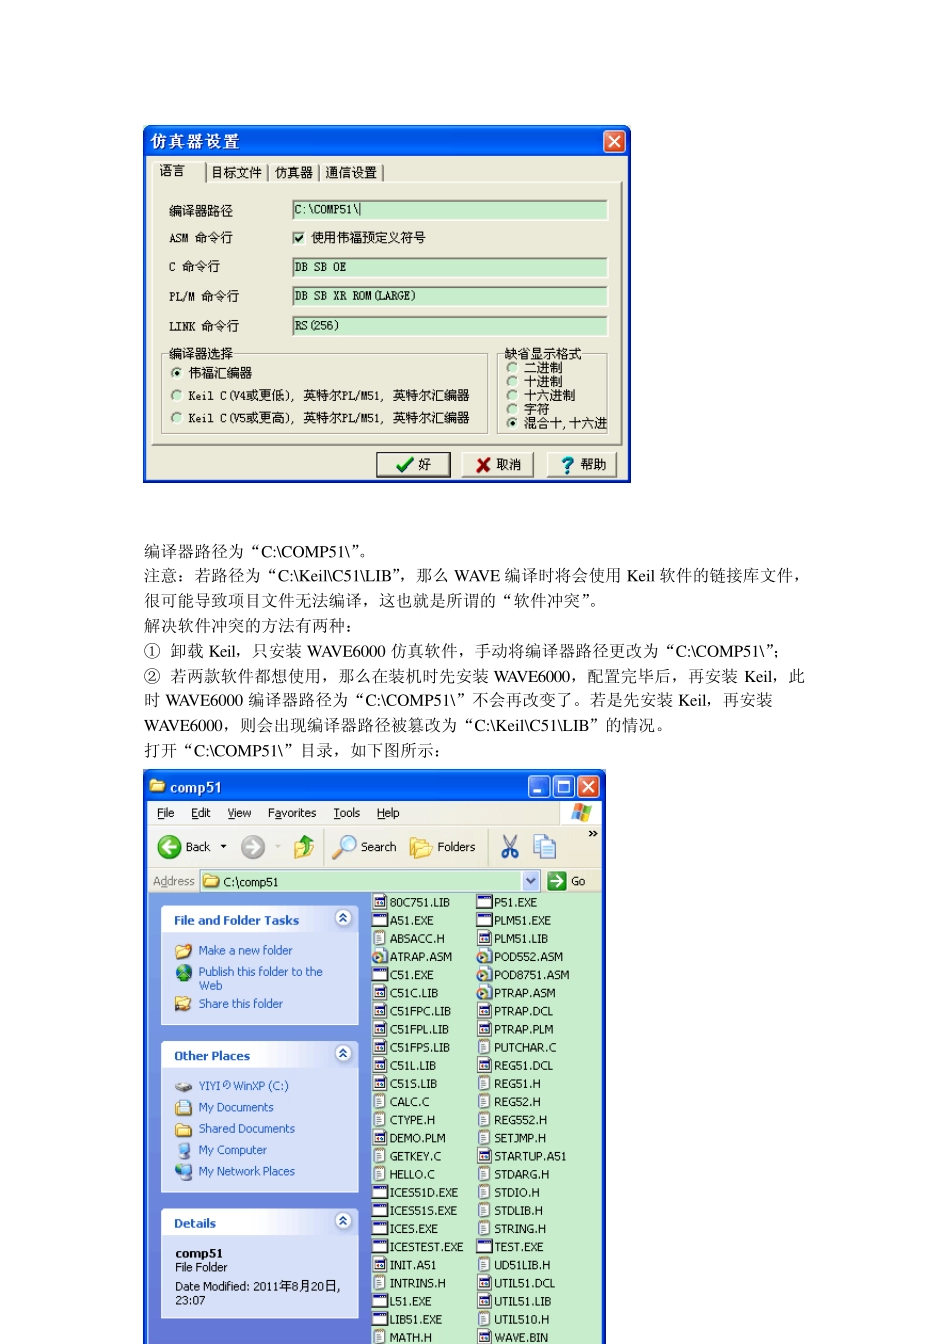Click the My Network Places icon
Screen dimensions: 950x1344
coord(183,1172)
